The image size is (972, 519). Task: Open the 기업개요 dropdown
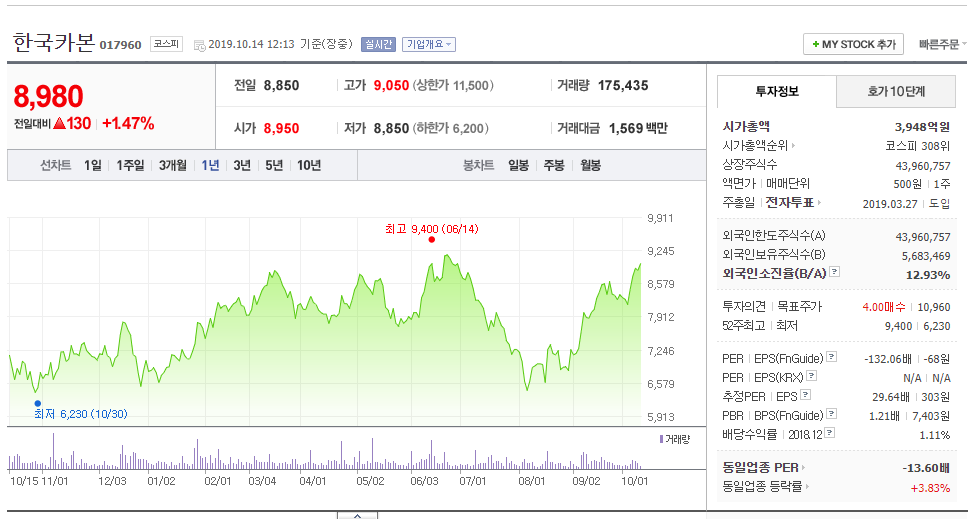click(428, 44)
